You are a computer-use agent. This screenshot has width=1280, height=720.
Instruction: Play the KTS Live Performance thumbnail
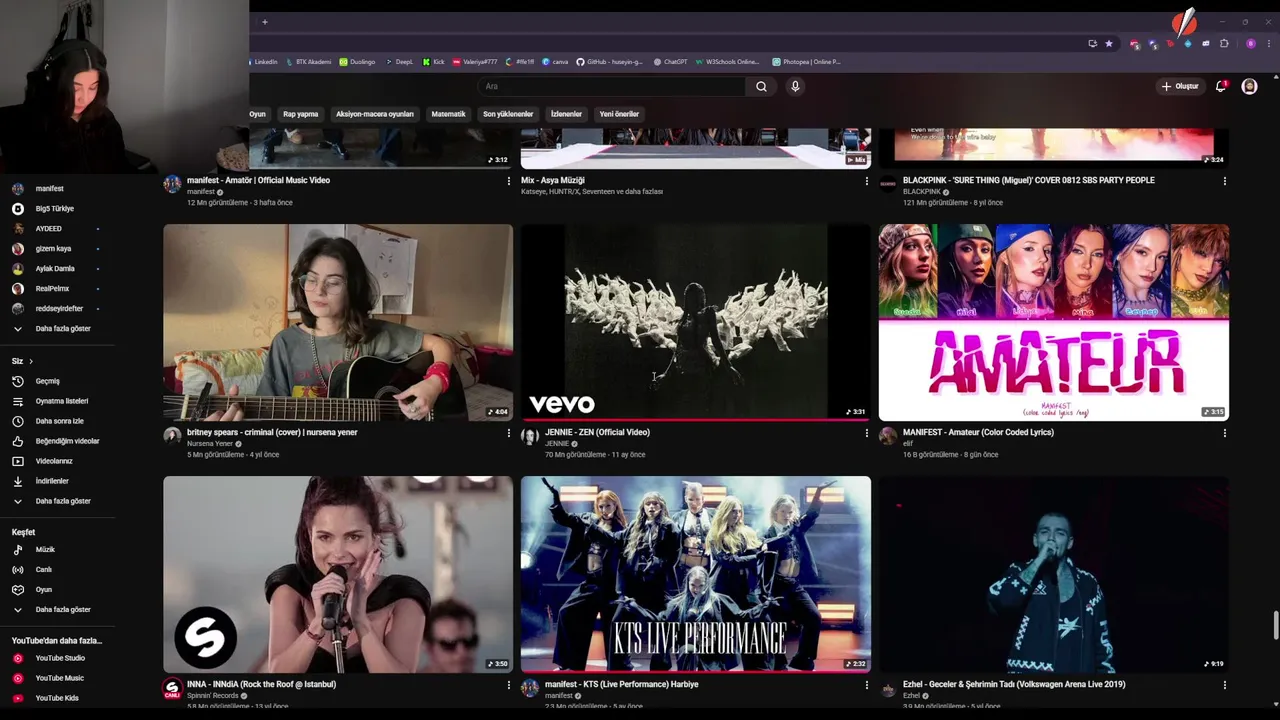[696, 574]
